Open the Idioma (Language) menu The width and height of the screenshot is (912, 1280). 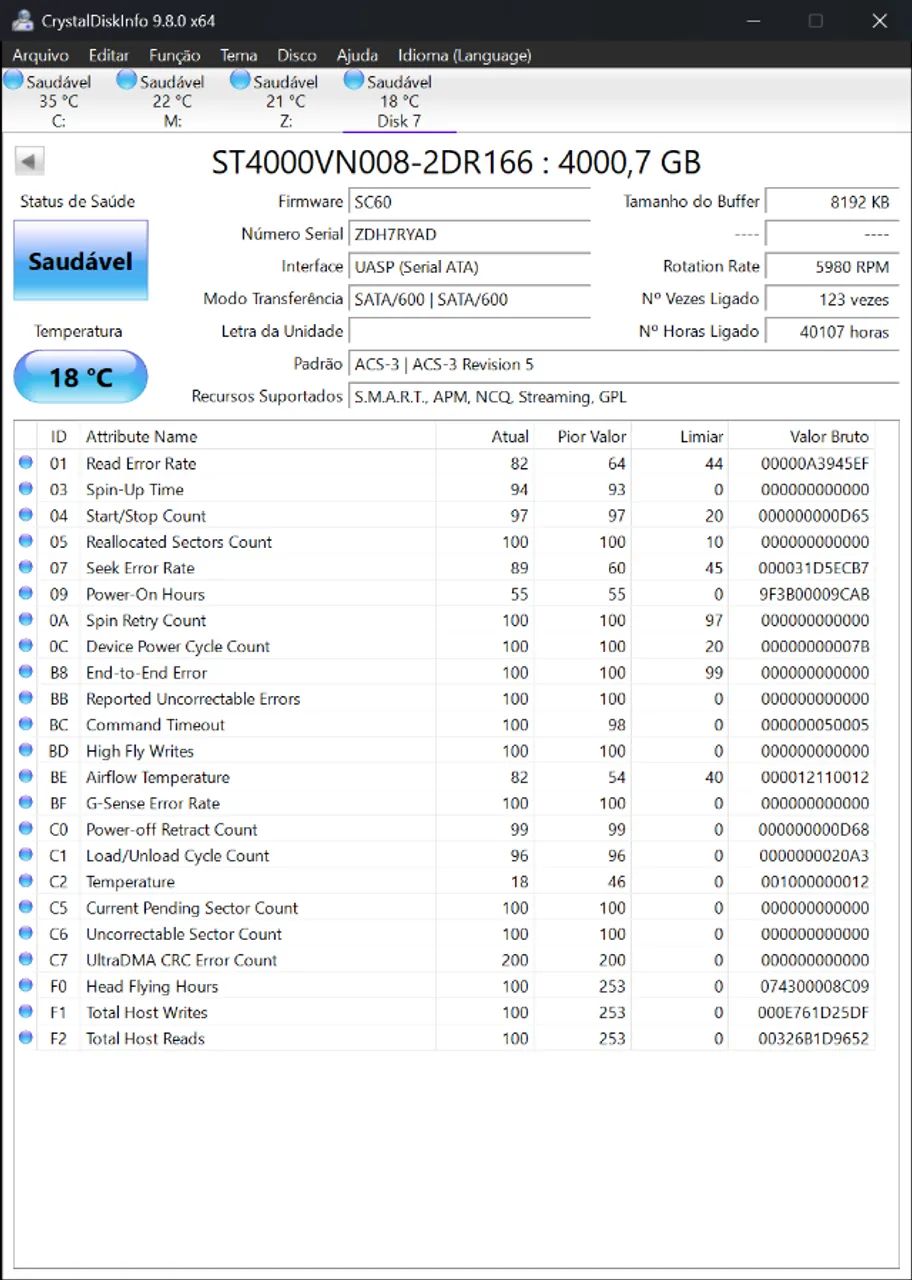coord(464,55)
